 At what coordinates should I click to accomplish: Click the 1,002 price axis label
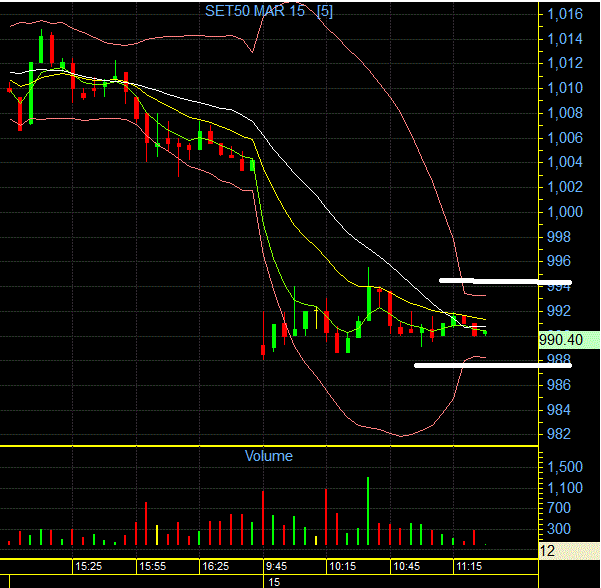(565, 187)
